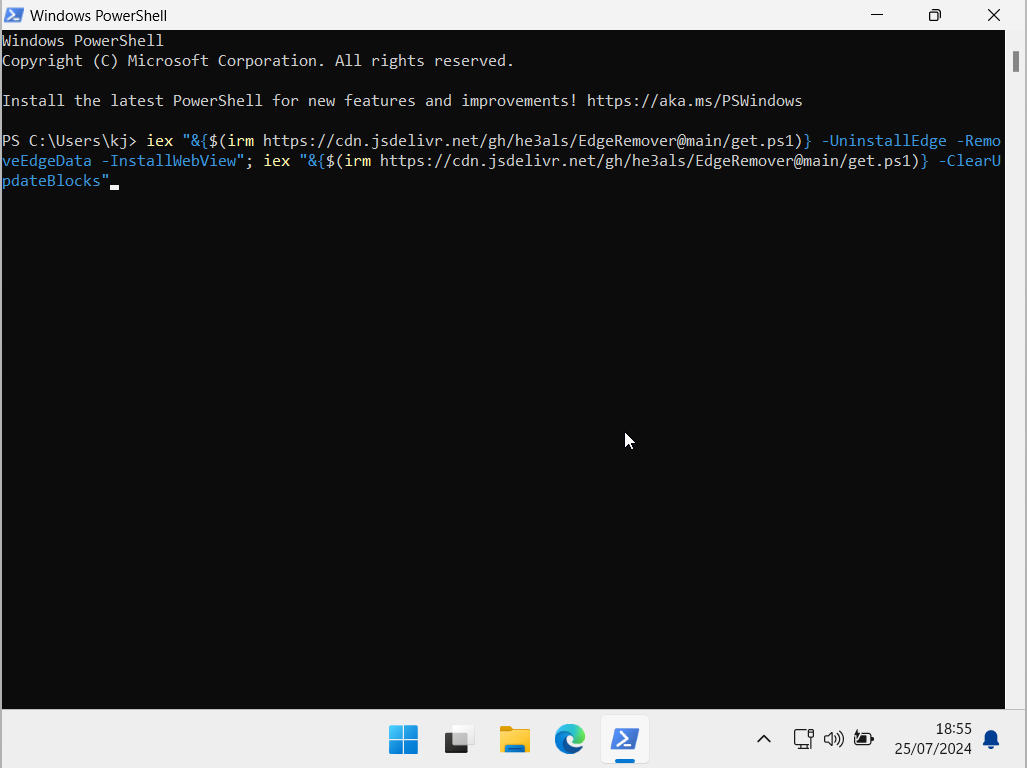Open the volume speaker tray icon

coord(834,739)
